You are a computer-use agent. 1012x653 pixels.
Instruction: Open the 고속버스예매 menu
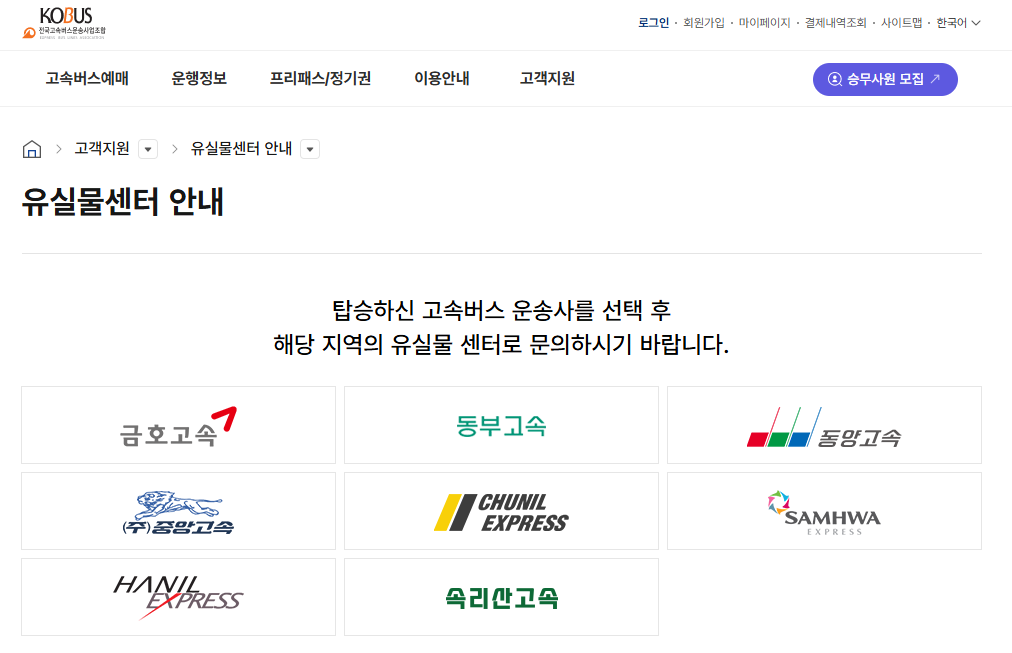pyautogui.click(x=87, y=78)
